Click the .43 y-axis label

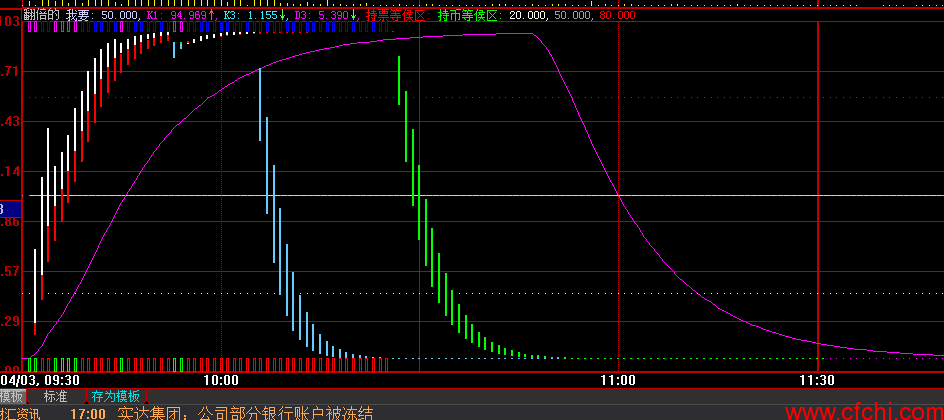10,122
